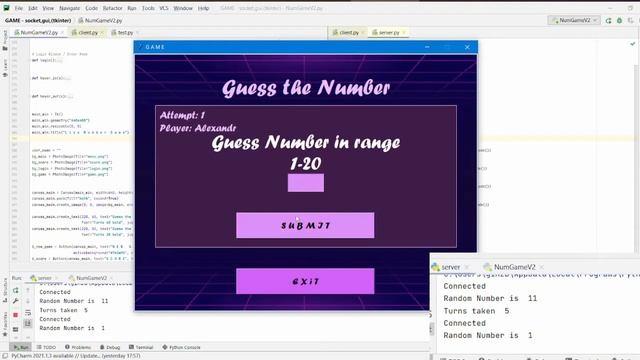The image size is (640, 360).
Task: Open the Edit menu
Action: [x=33, y=8]
